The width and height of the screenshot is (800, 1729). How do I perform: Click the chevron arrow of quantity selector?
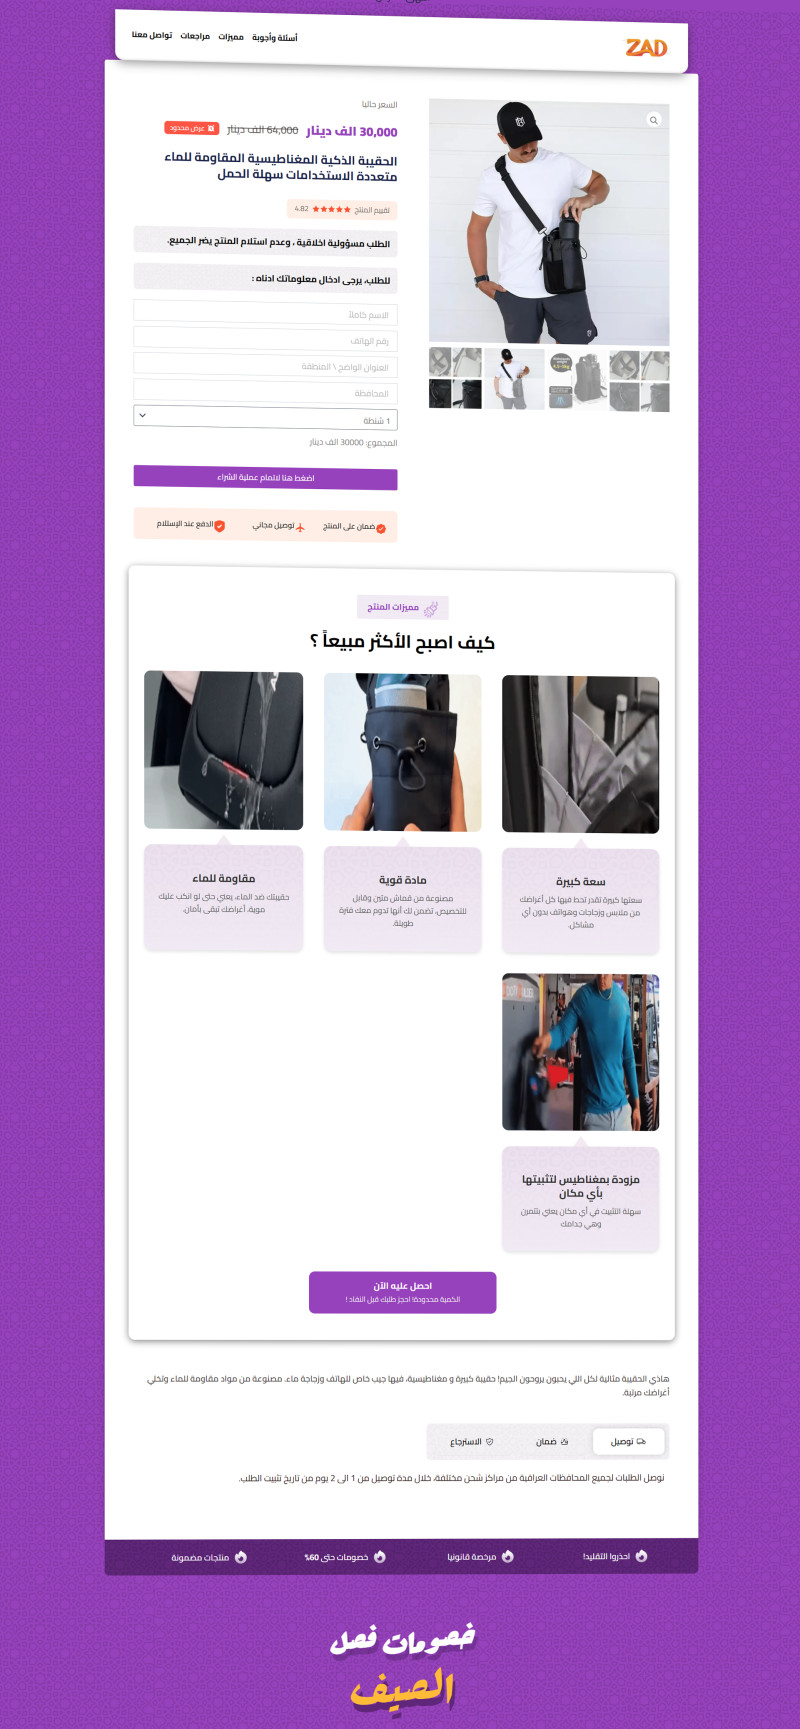point(142,415)
